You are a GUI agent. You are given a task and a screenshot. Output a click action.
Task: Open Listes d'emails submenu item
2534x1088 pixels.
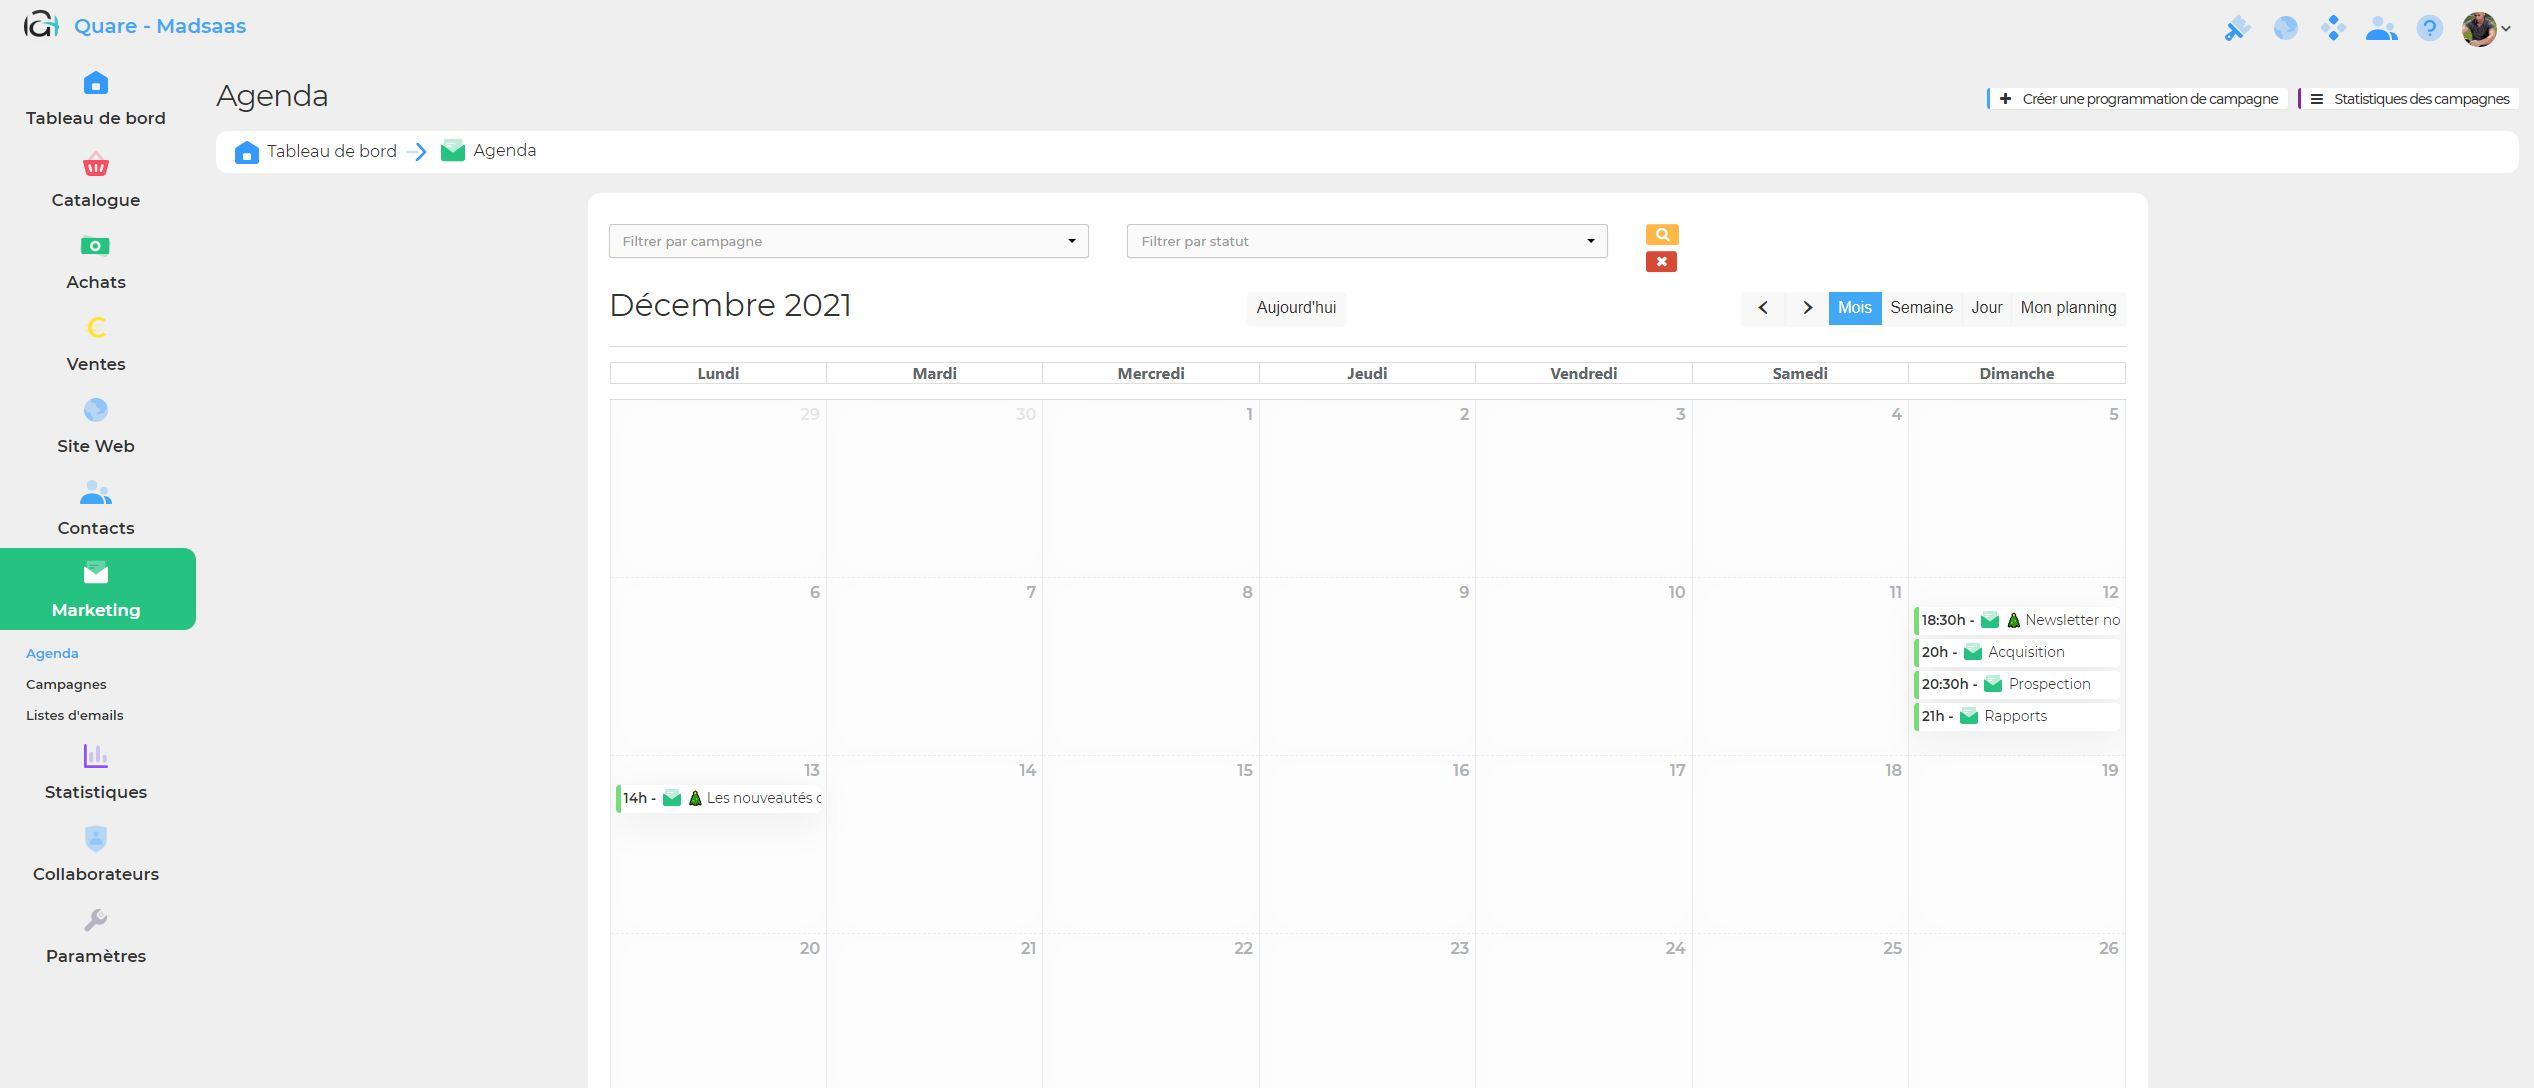(x=75, y=715)
